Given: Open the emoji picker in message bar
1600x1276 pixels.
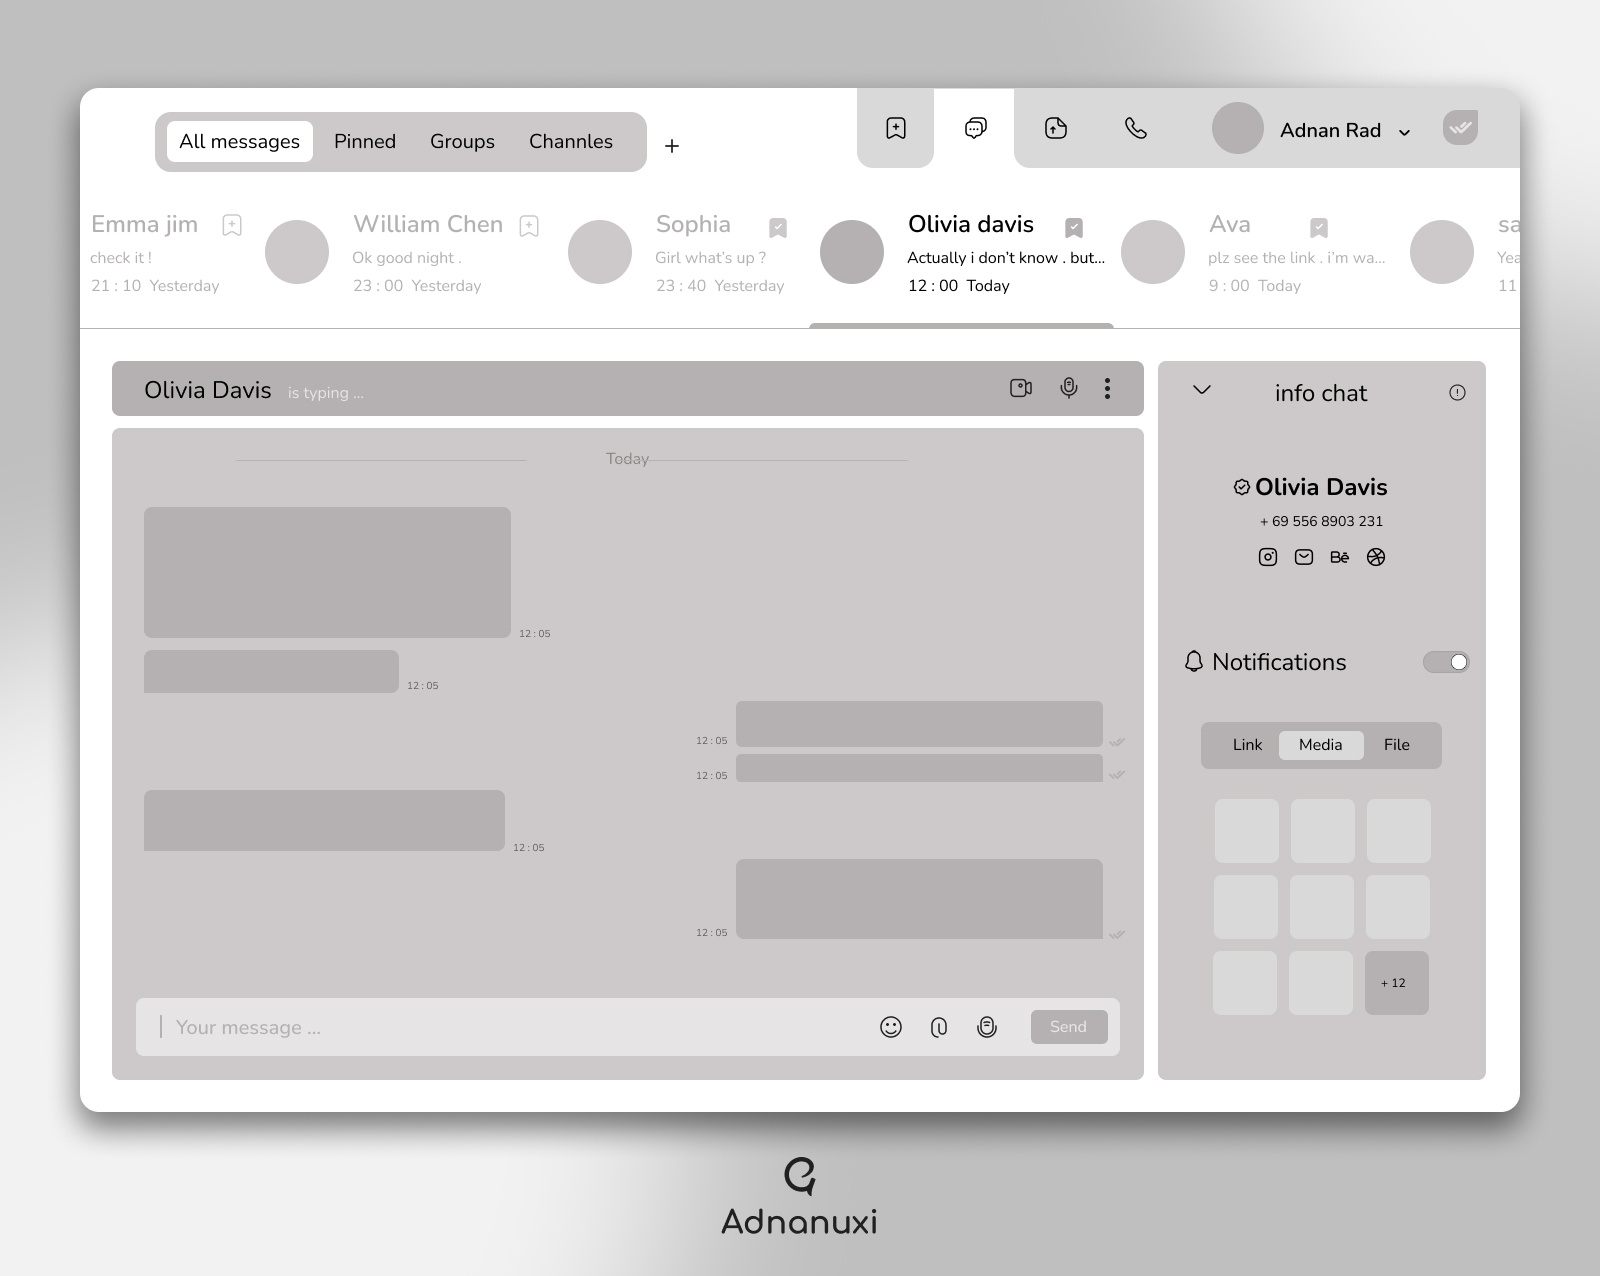Looking at the screenshot, I should pos(890,1027).
